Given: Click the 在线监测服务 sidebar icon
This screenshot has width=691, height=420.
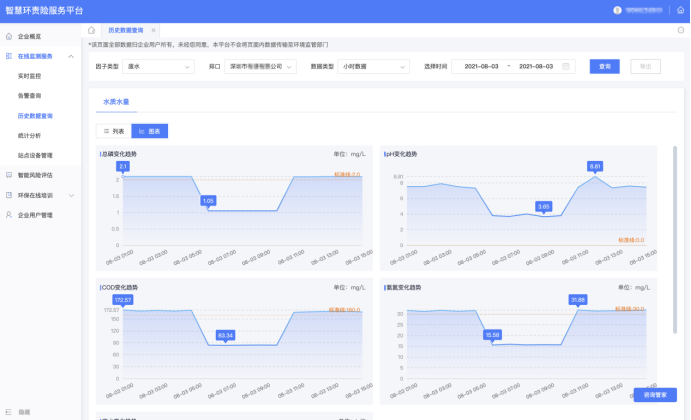Looking at the screenshot, I should pos(9,56).
